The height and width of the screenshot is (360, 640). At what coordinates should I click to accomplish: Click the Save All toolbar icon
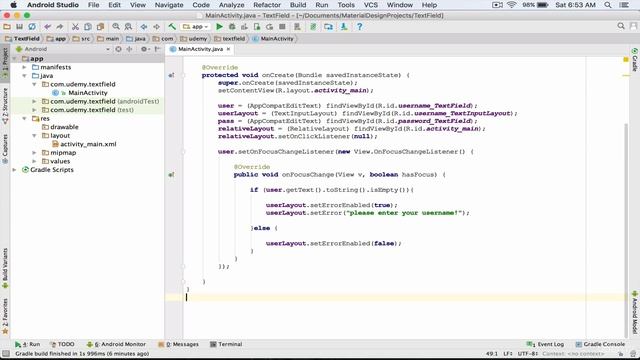(x=19, y=27)
